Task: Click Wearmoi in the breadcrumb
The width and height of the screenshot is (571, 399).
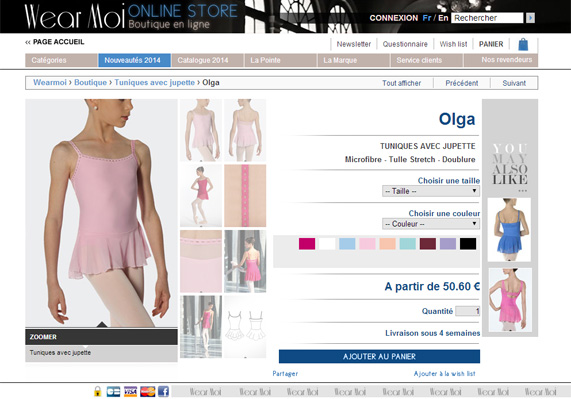Action: 50,82
